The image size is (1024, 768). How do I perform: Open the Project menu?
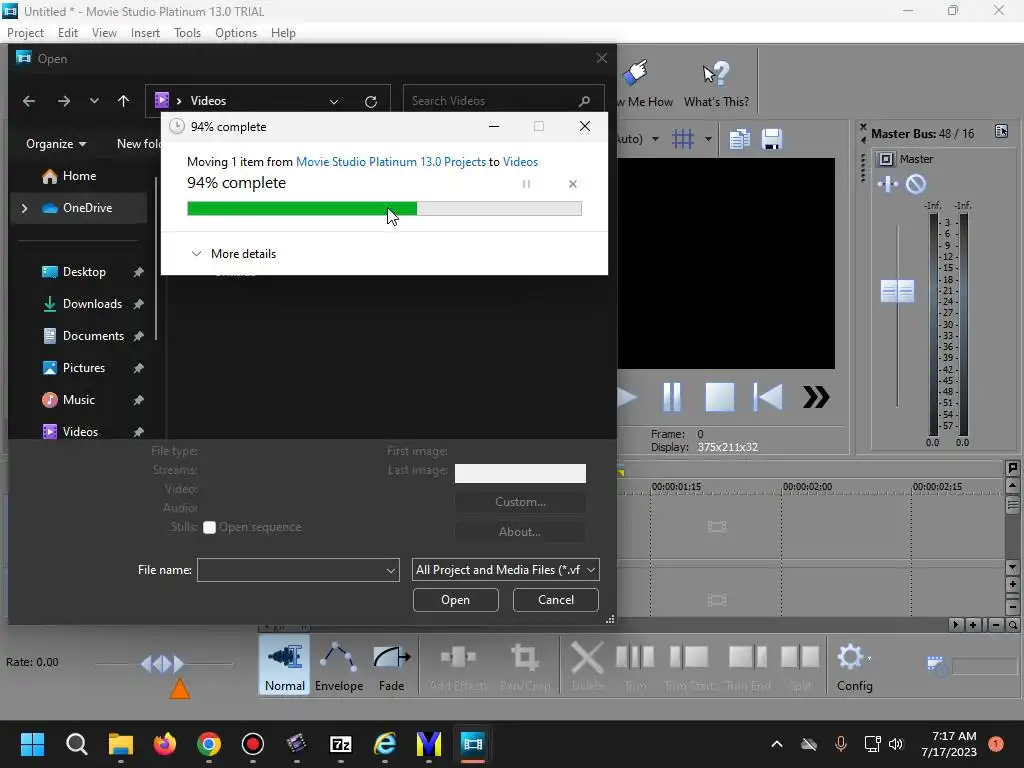point(25,33)
